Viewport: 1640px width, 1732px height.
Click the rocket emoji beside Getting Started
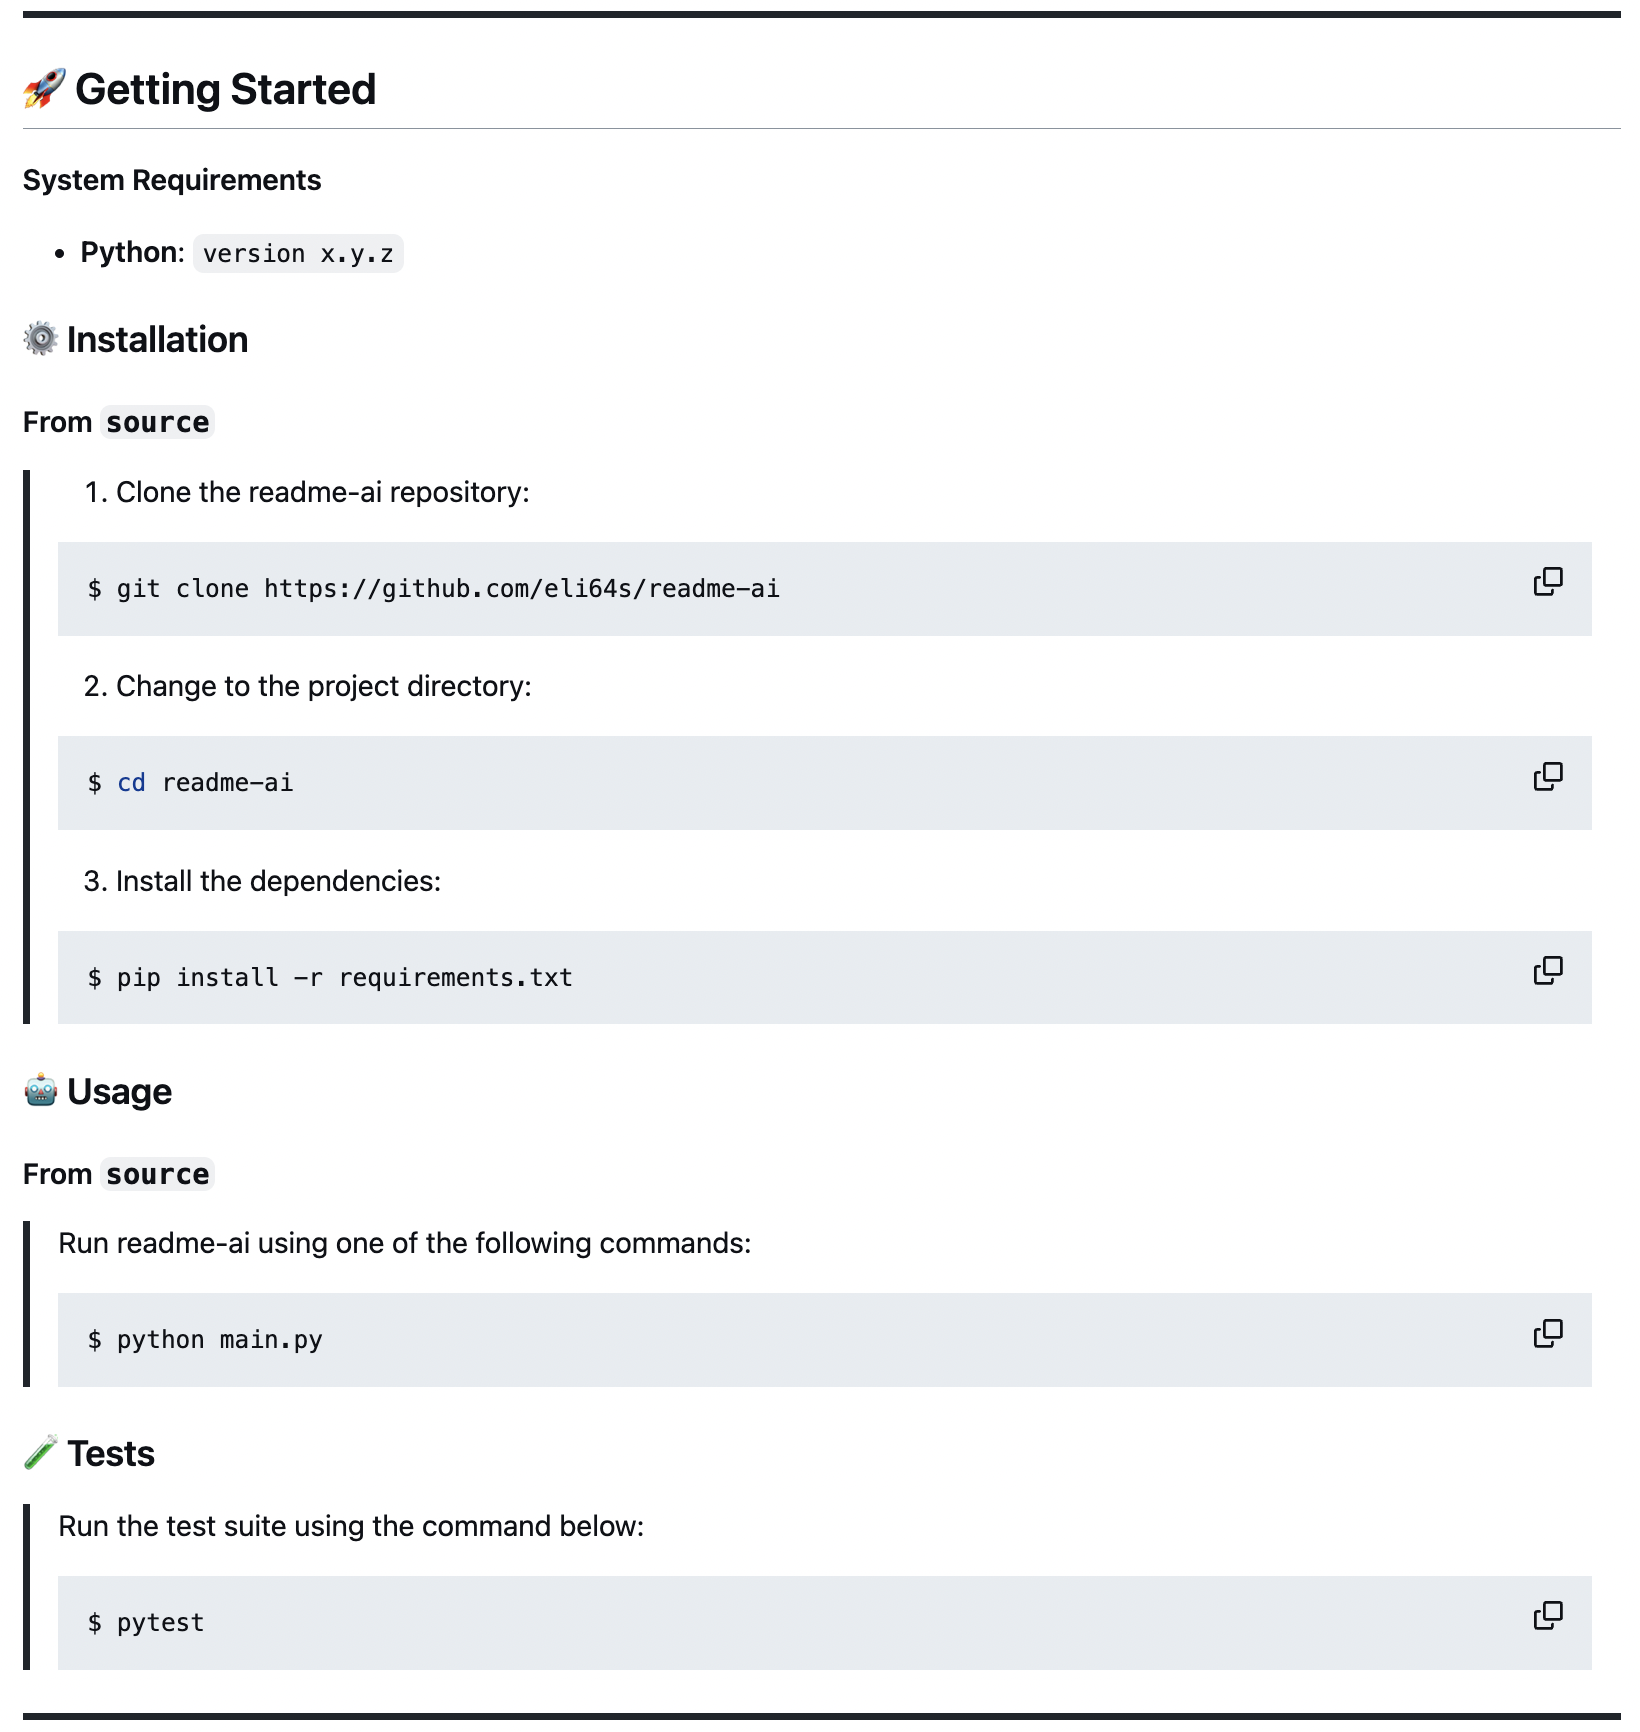[44, 89]
